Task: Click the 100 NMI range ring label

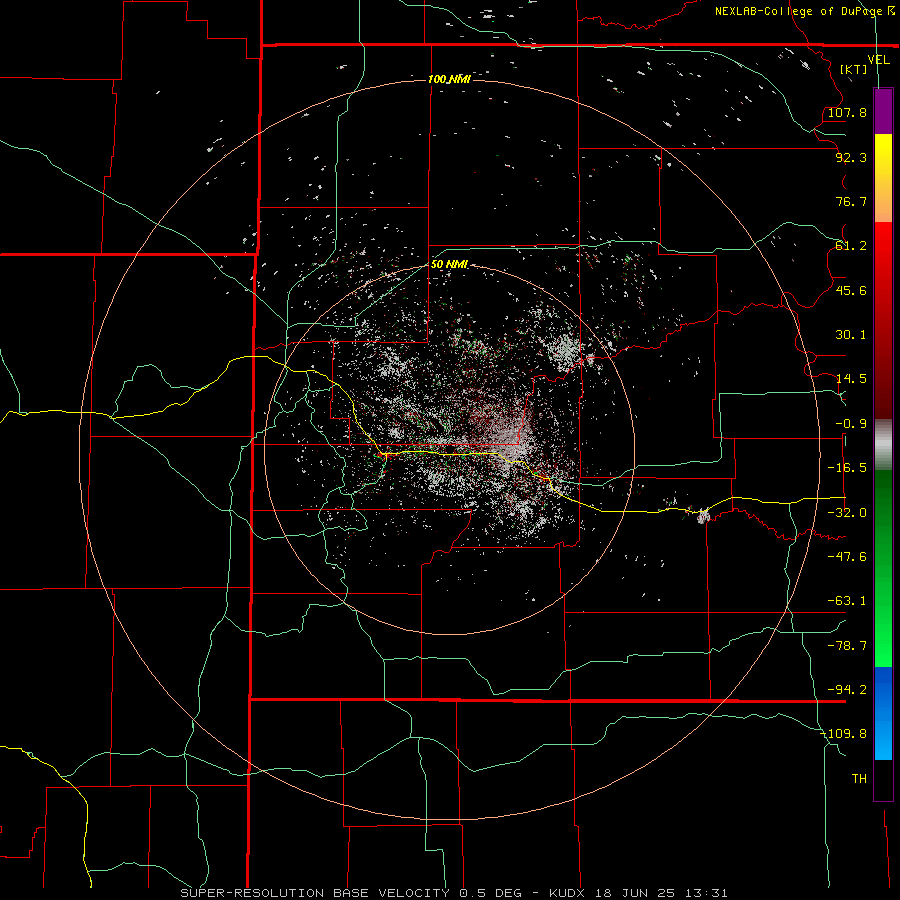Action: click(x=449, y=79)
